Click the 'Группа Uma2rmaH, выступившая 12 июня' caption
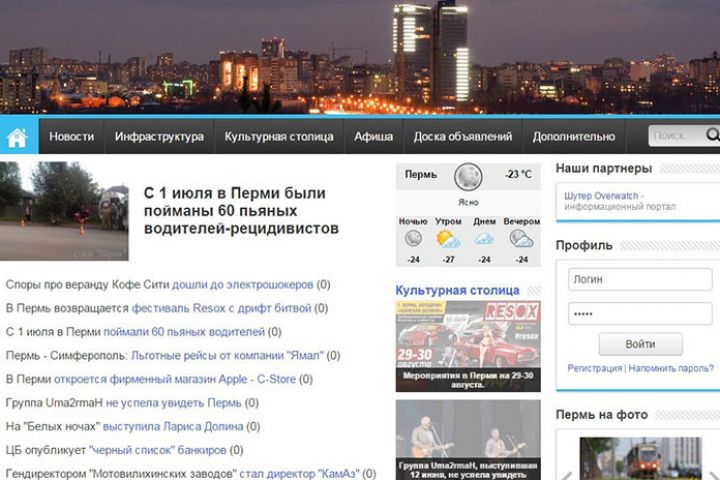Viewport: 720px width, 480px height. pyautogui.click(x=468, y=470)
